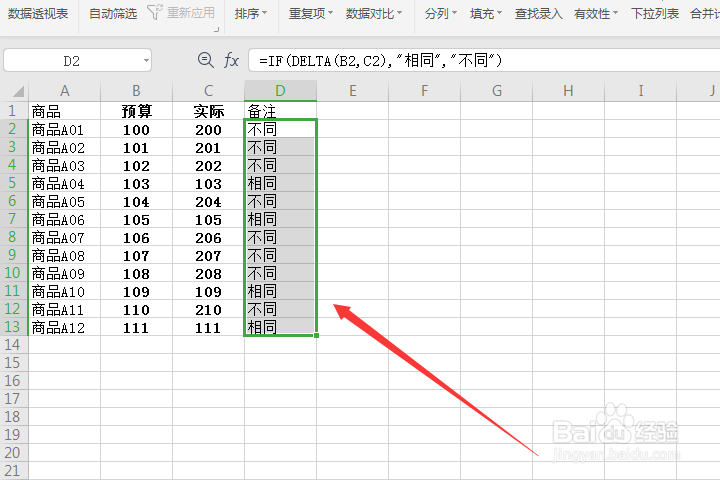Image resolution: width=720 pixels, height=480 pixels.
Task: Click the fill handle of selection
Action: (x=316, y=335)
